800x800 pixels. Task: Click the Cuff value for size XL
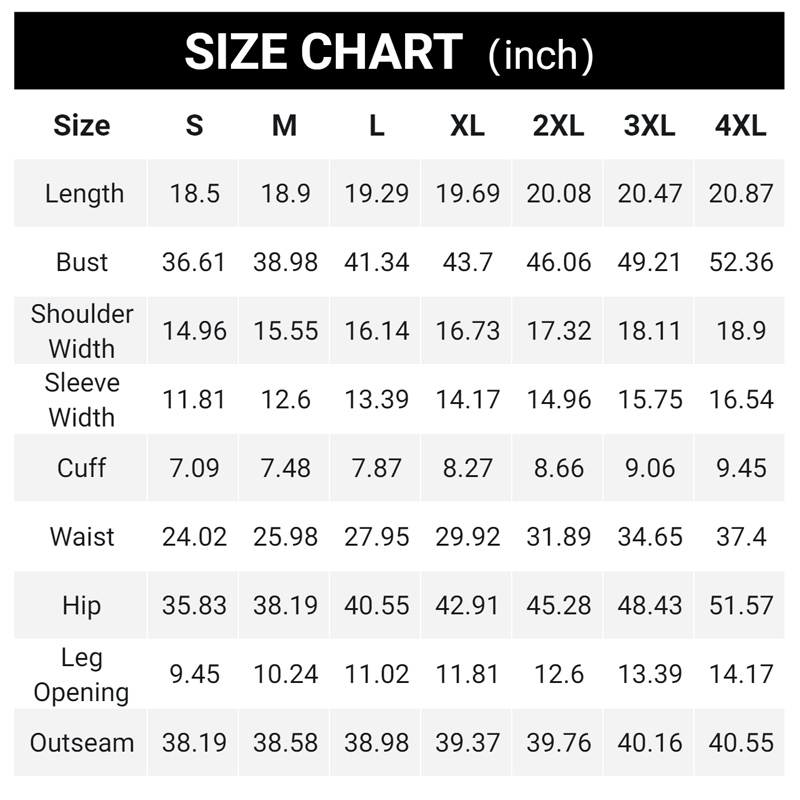[x=467, y=468]
